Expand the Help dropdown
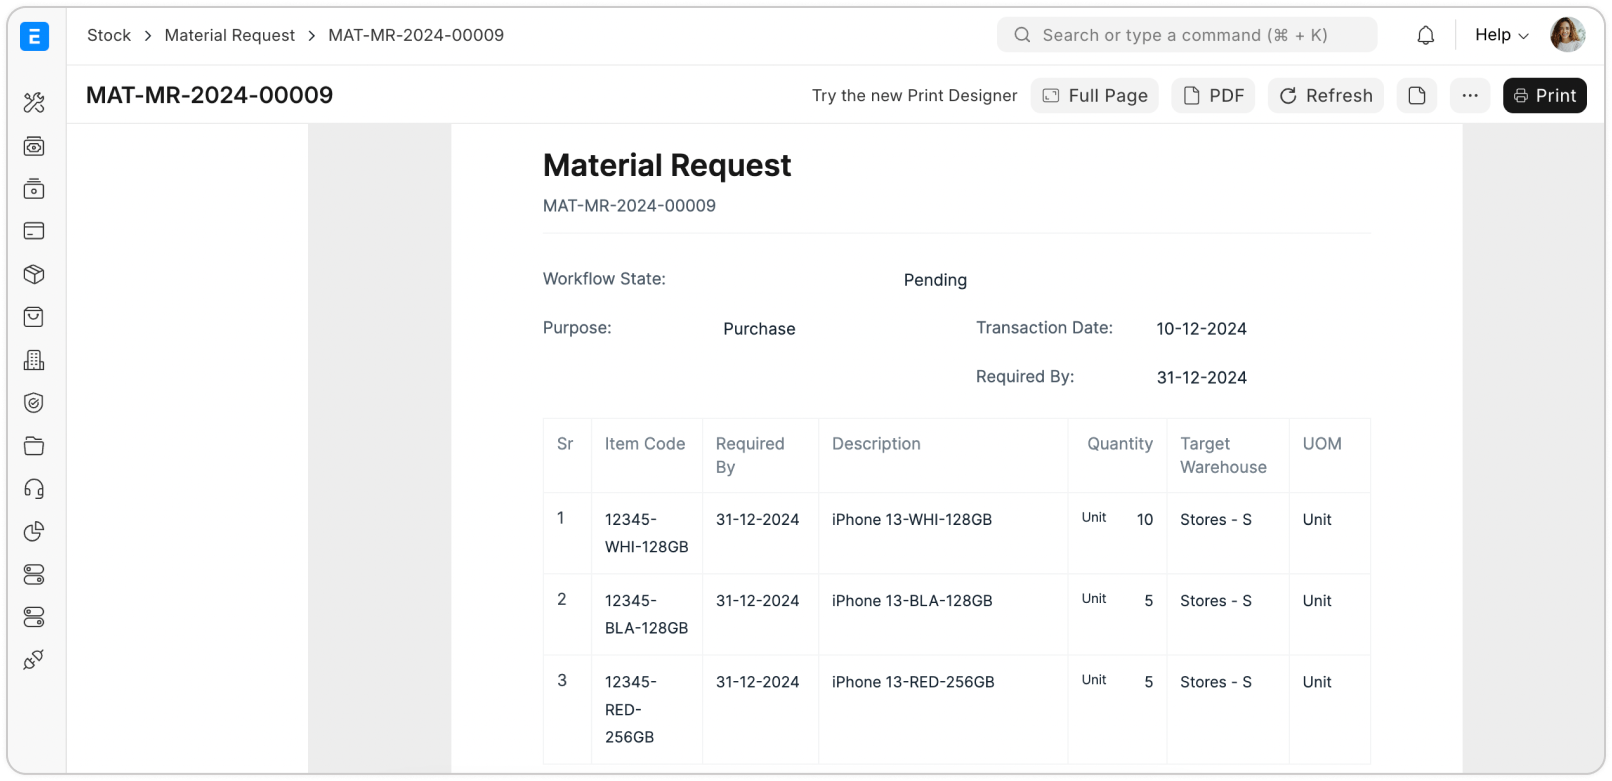Viewport: 1612px width, 781px height. point(1501,35)
